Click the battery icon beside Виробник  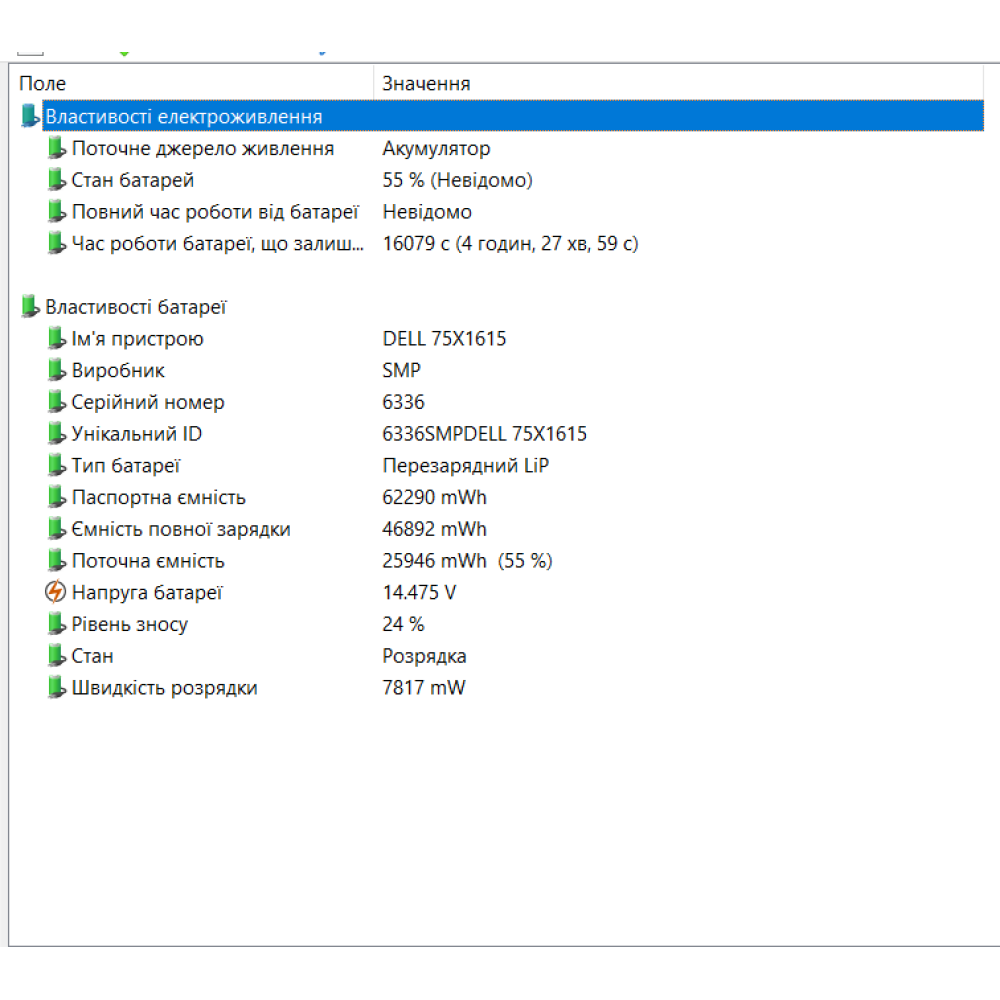click(x=57, y=370)
